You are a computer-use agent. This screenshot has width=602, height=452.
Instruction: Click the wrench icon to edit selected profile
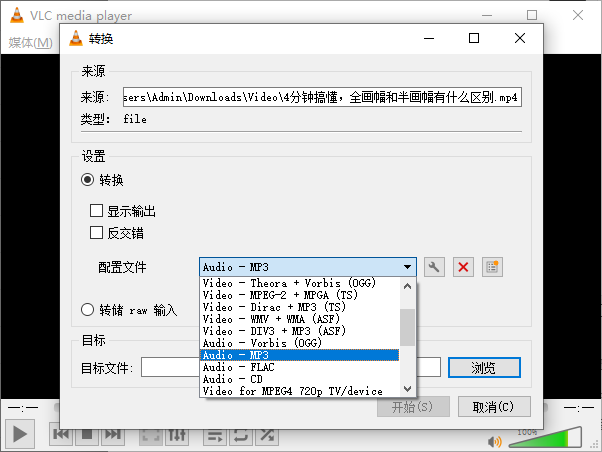pos(434,267)
